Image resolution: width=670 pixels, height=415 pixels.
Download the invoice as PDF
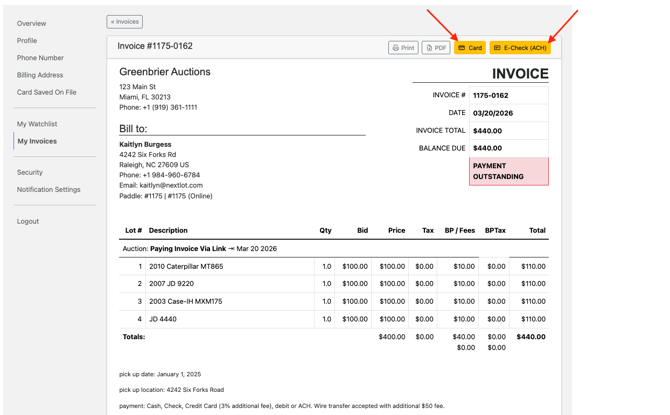[435, 48]
